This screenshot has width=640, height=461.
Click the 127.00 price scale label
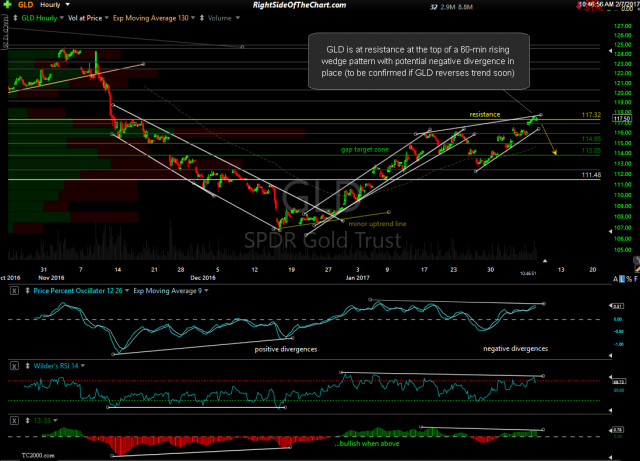click(623, 26)
